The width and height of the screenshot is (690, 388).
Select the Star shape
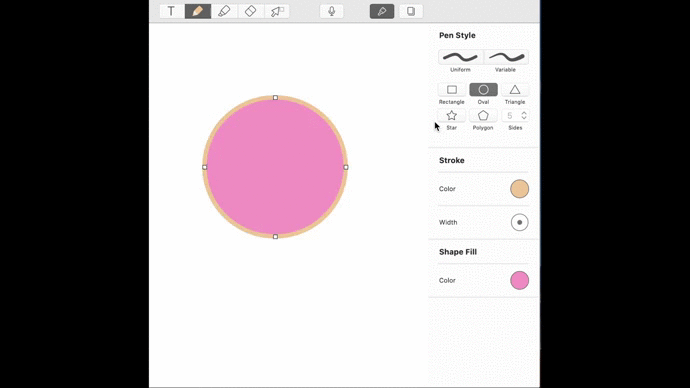(451, 115)
